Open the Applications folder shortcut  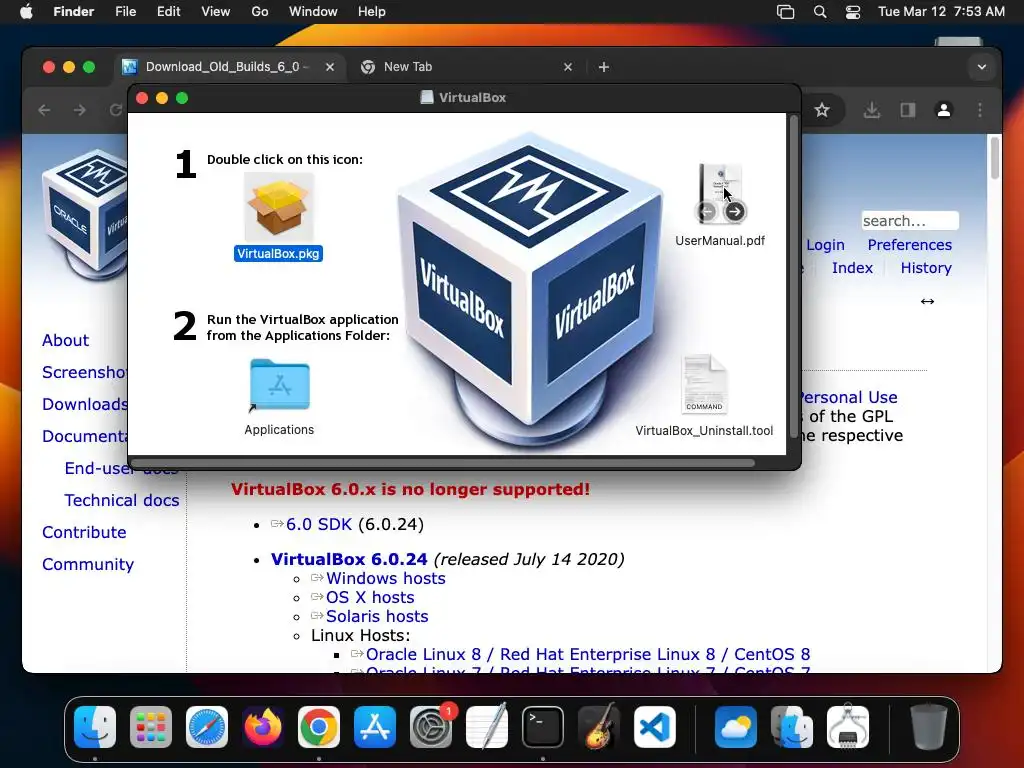pos(280,385)
